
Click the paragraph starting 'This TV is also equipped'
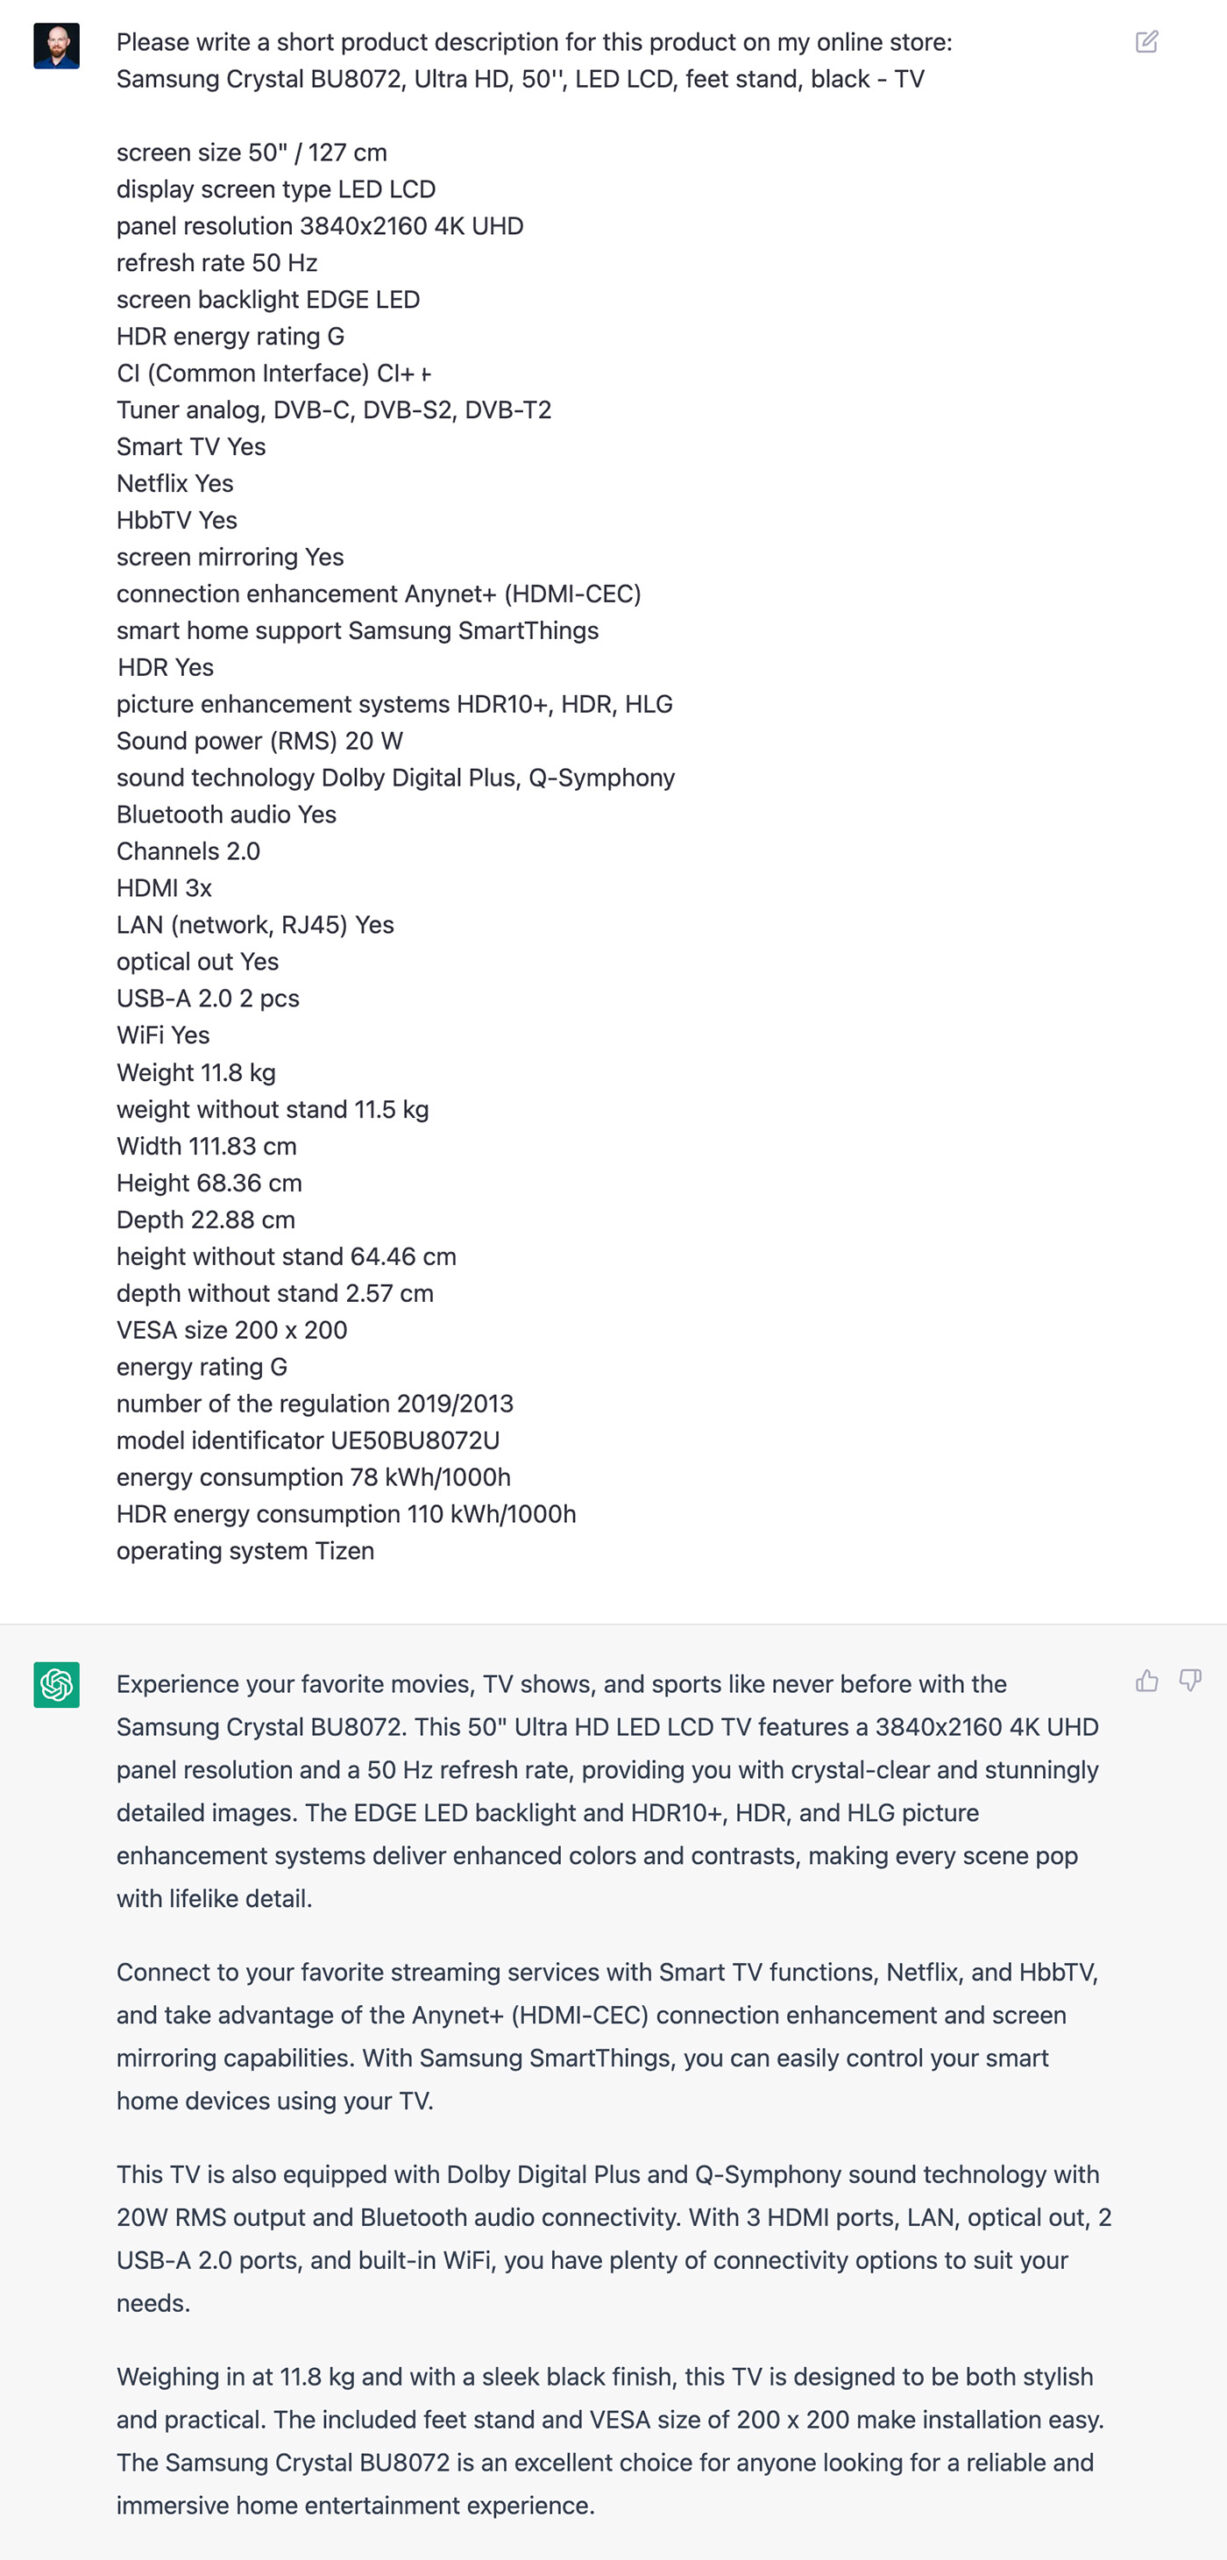point(614,2238)
